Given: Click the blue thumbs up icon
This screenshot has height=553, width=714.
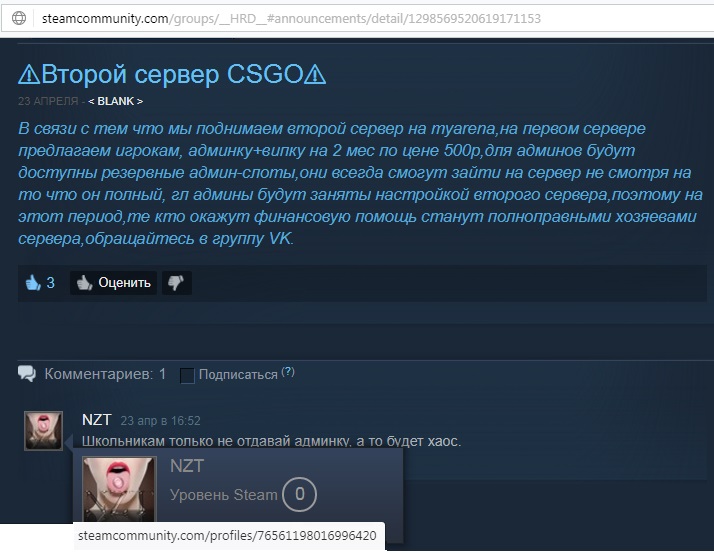Looking at the screenshot, I should tap(33, 283).
